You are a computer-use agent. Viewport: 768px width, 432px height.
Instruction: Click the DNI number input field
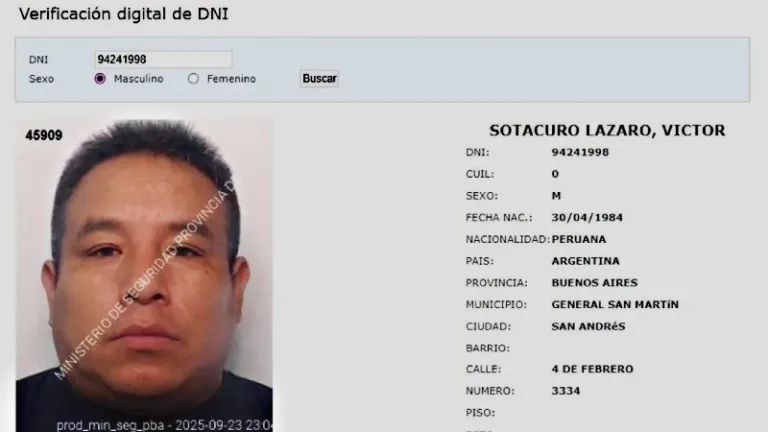[x=163, y=59]
